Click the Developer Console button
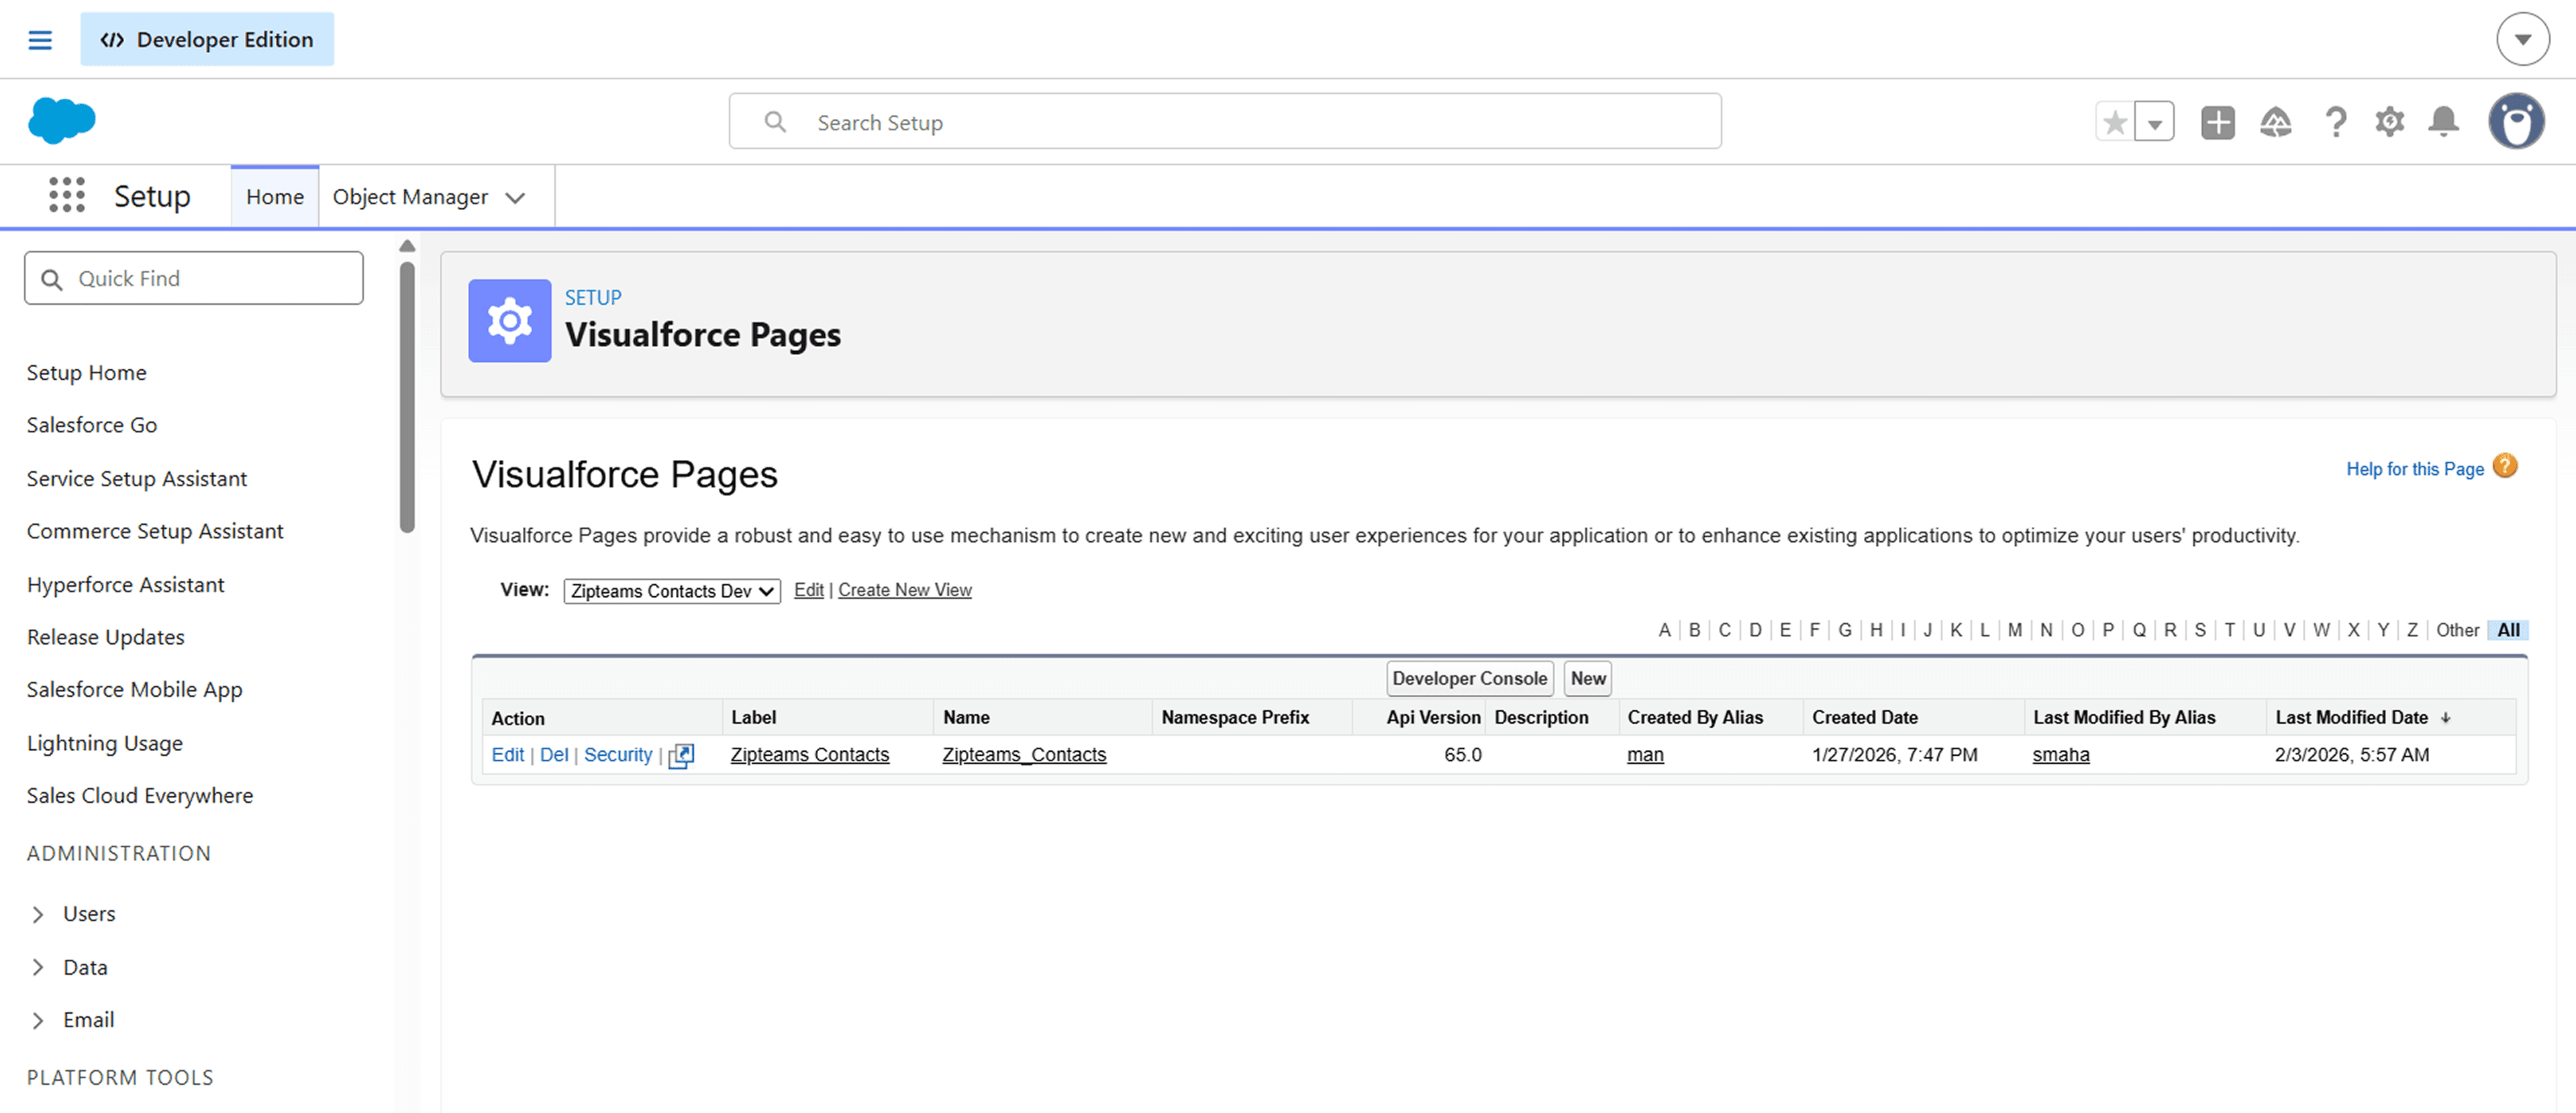 tap(1468, 678)
